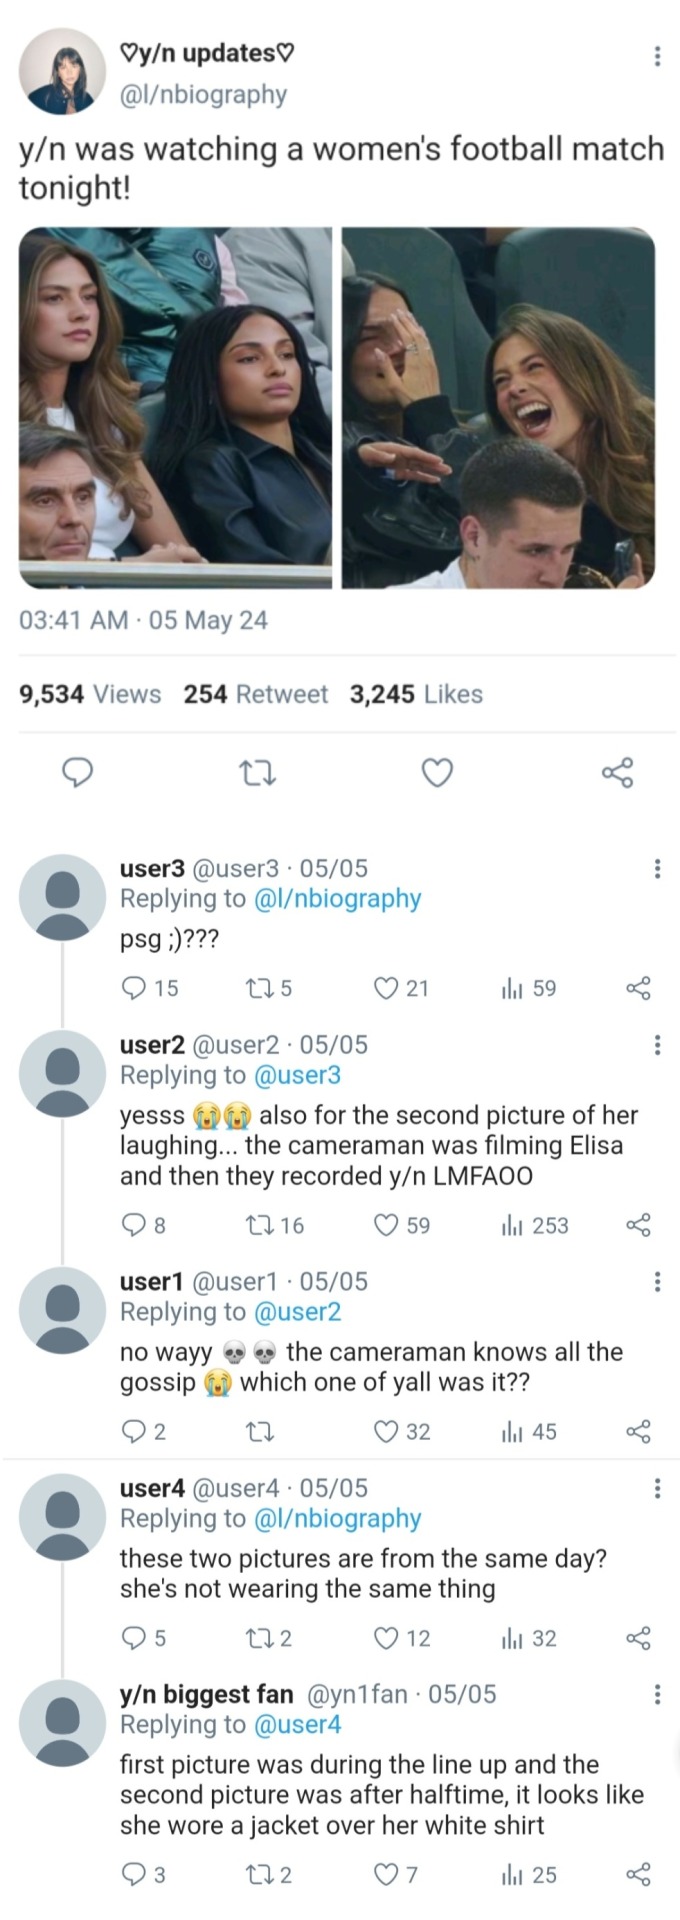Open the @user4 mention in the last reply
Viewport: 680px width, 1920px height.
pyautogui.click(x=297, y=1724)
